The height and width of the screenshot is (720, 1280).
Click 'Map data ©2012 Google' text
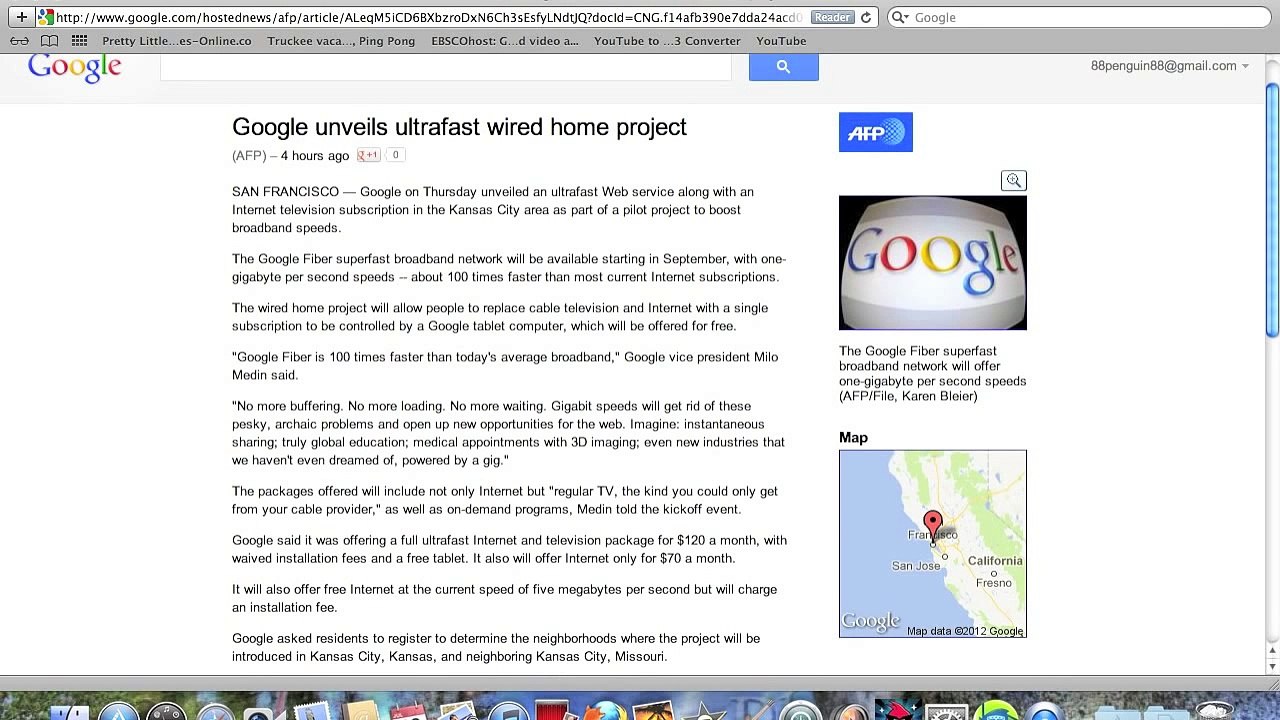[x=965, y=631]
